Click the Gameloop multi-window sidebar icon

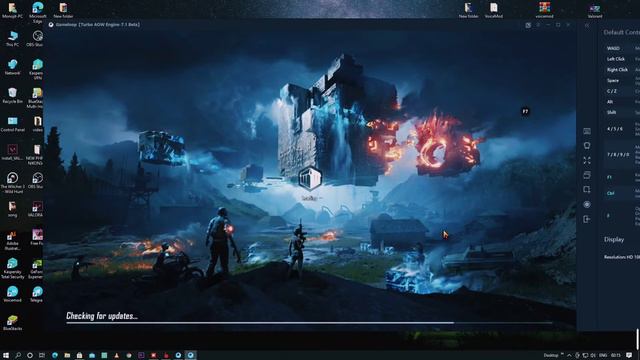[587, 175]
